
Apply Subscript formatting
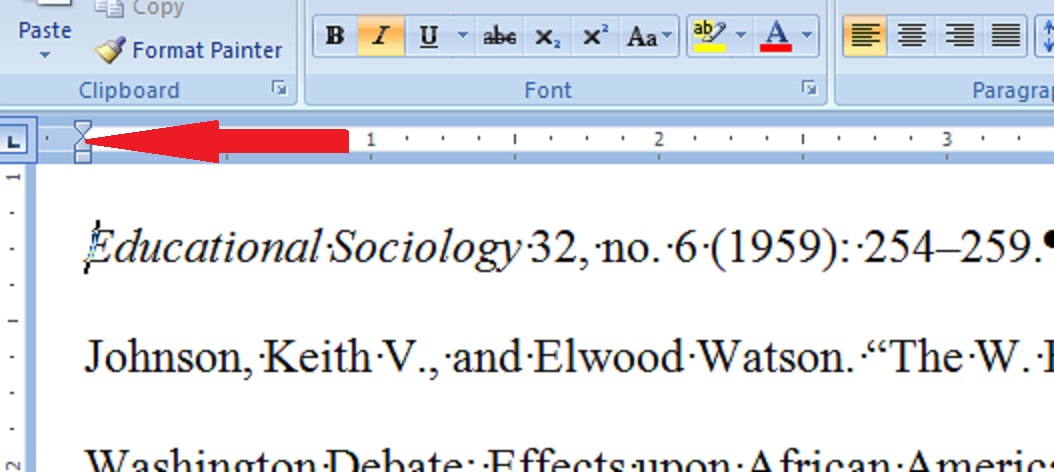click(x=547, y=36)
